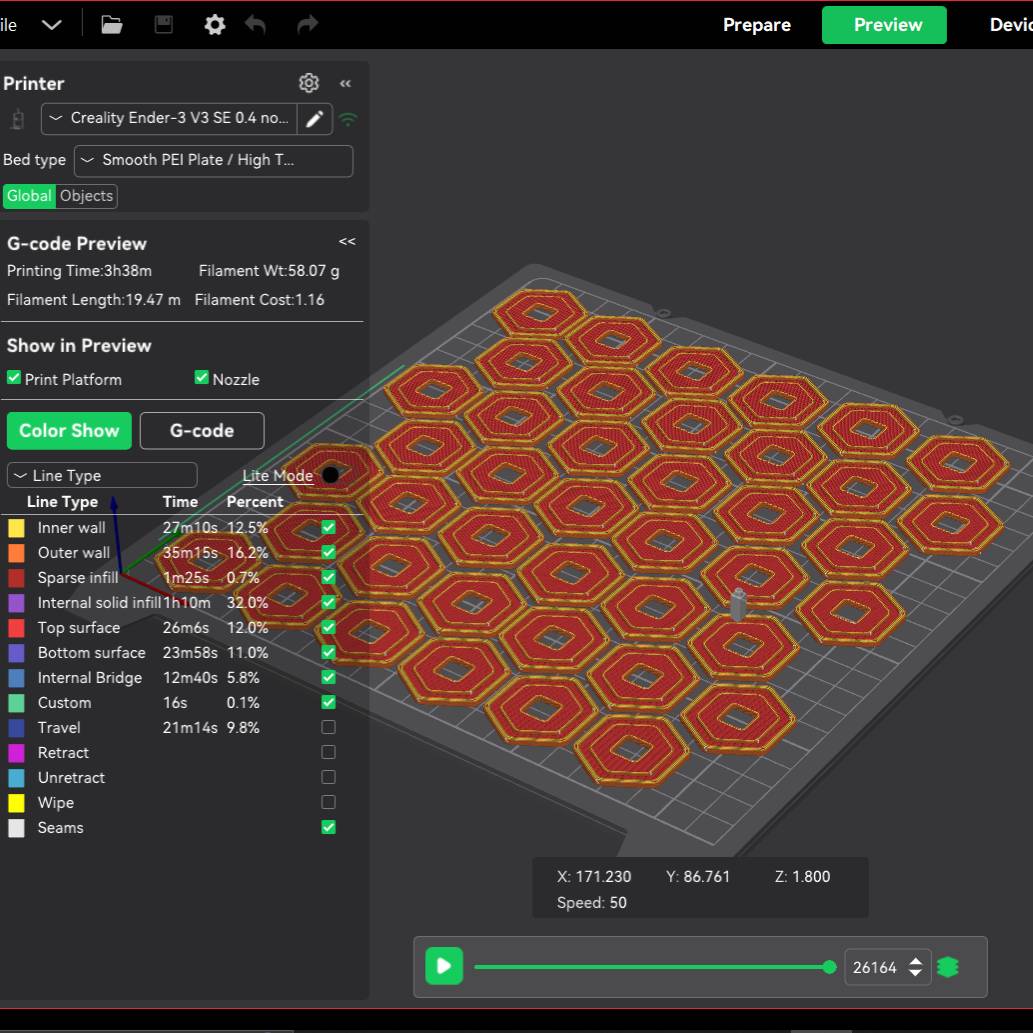
Task: Click the undo arrow icon
Action: (x=256, y=25)
